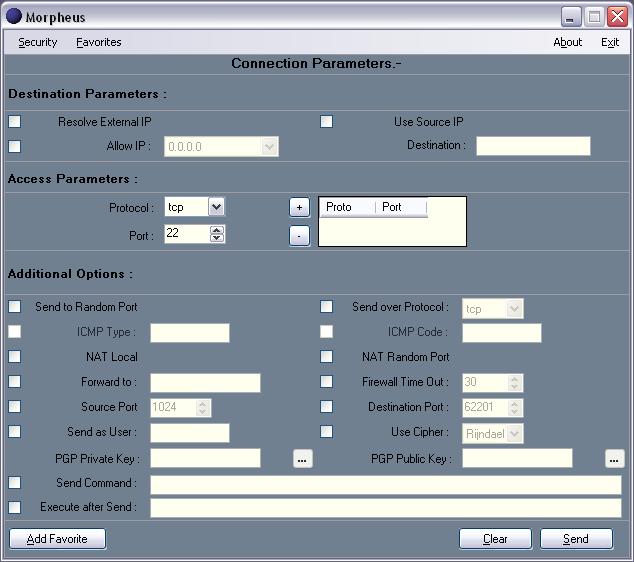Check the NAT Local option
Screen dimensions: 634x562
[15, 357]
